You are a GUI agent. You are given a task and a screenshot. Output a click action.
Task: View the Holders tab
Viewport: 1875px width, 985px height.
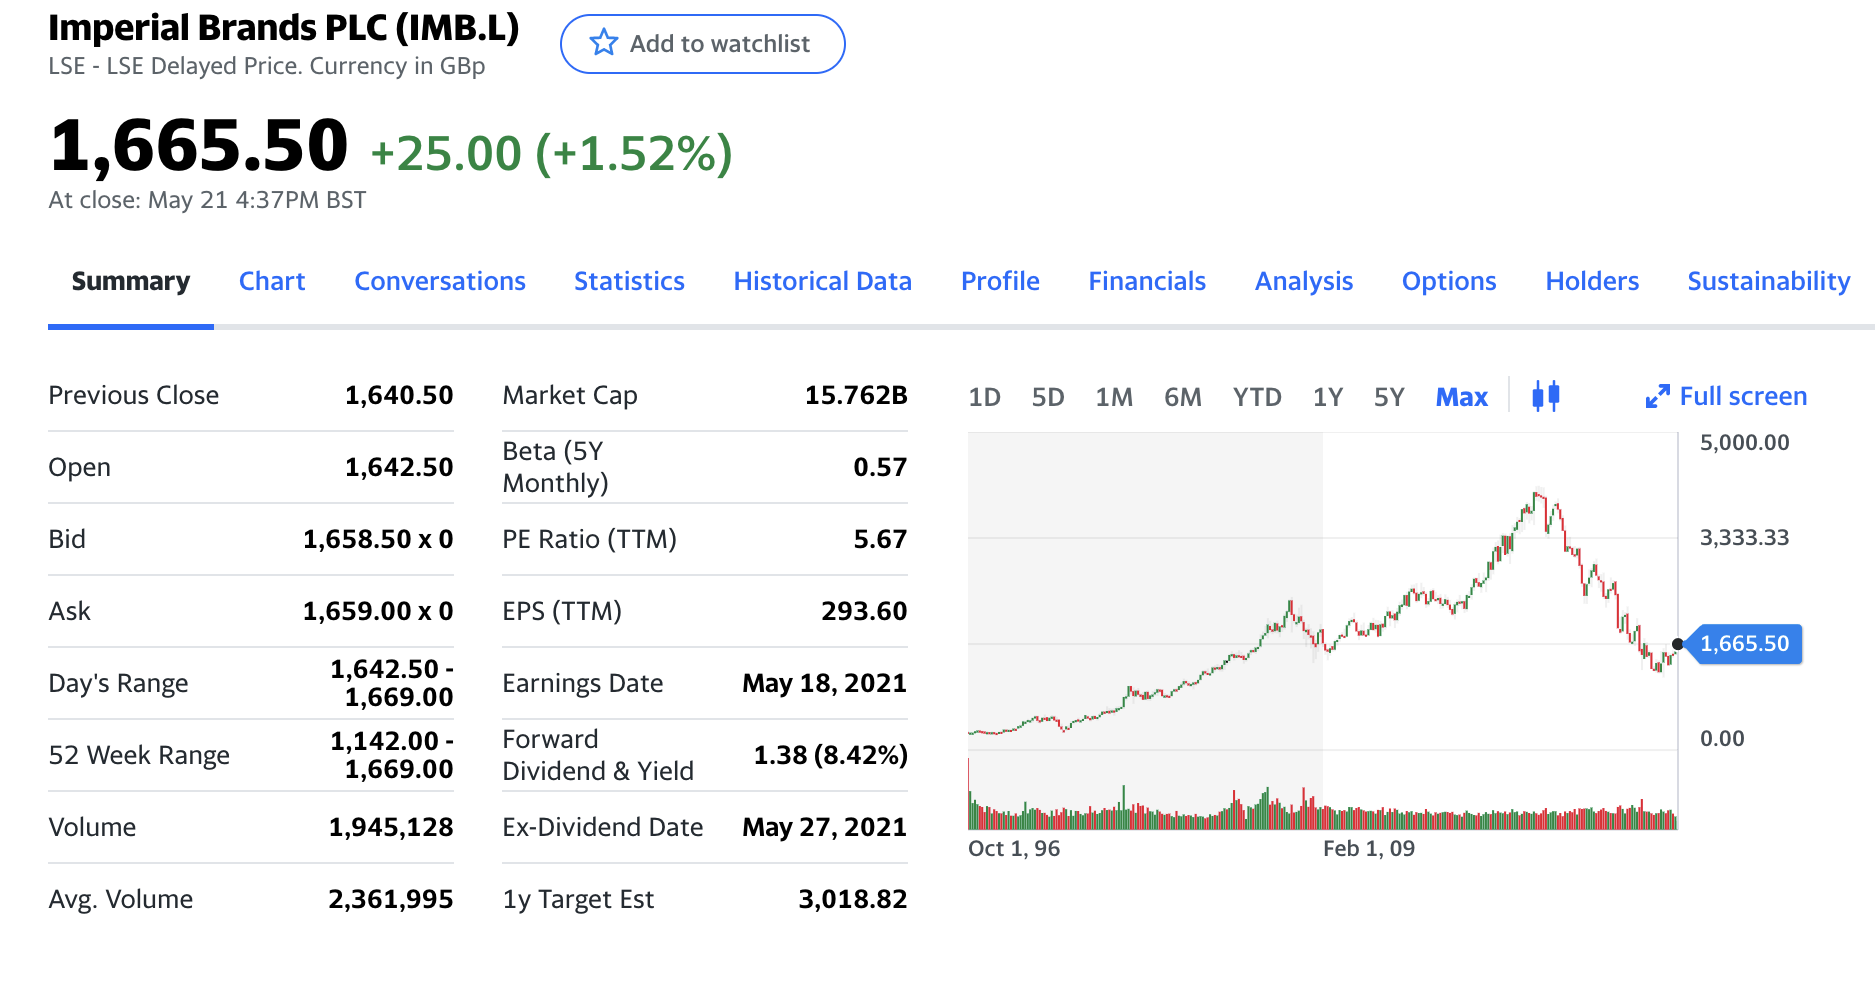pyautogui.click(x=1592, y=282)
